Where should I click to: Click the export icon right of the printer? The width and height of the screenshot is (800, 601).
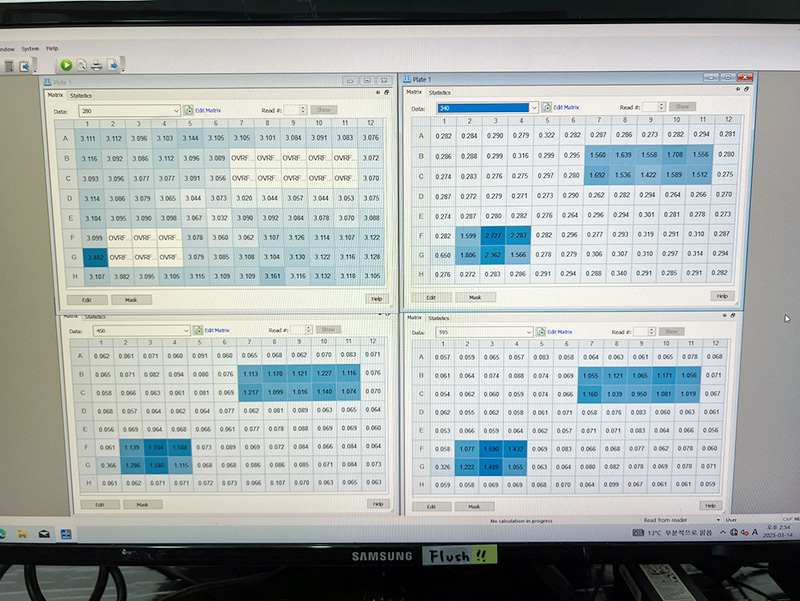pyautogui.click(x=114, y=66)
